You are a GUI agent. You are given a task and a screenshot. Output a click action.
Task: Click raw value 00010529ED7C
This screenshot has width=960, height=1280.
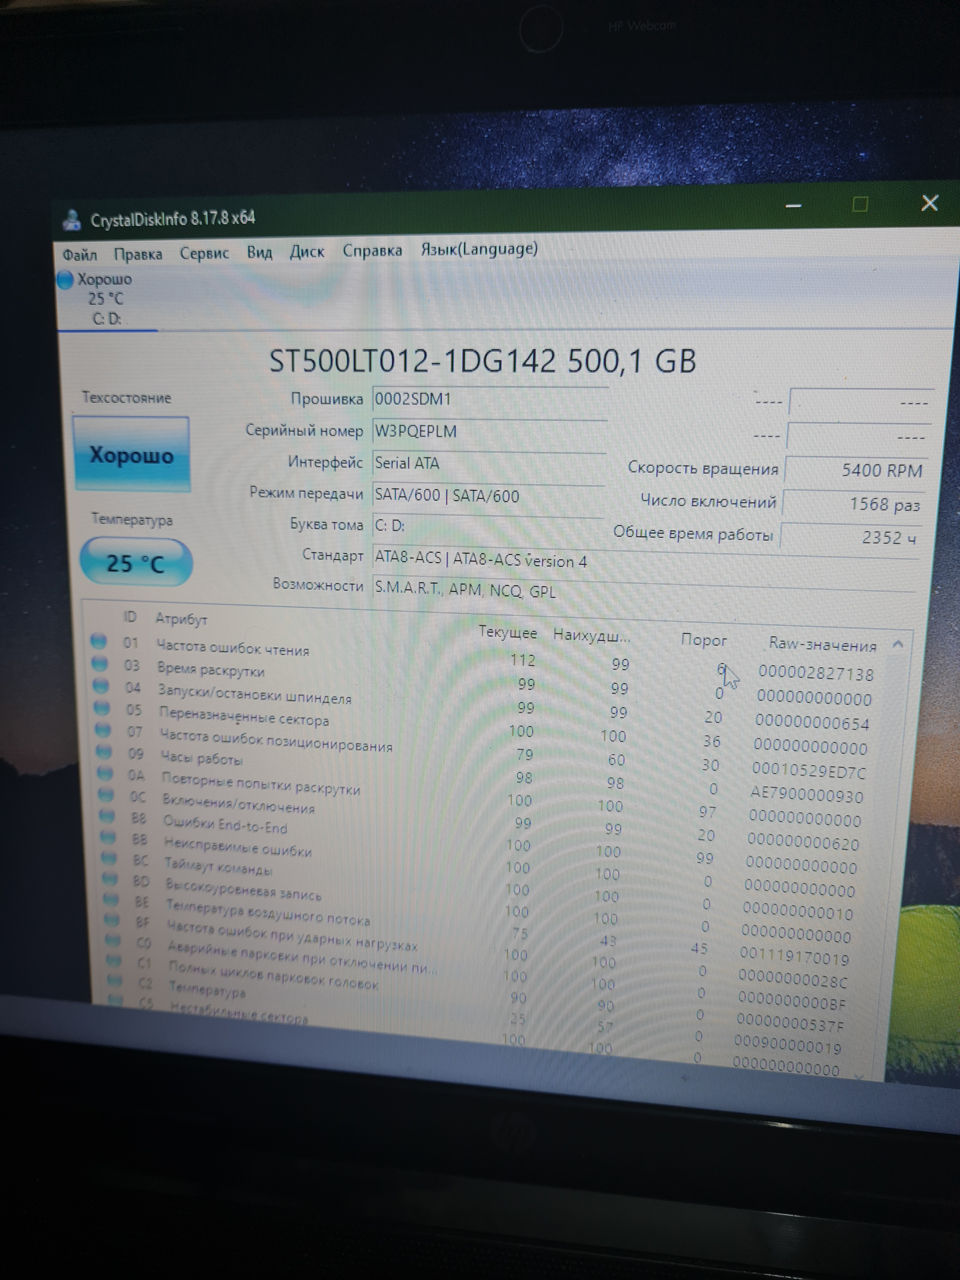809,771
